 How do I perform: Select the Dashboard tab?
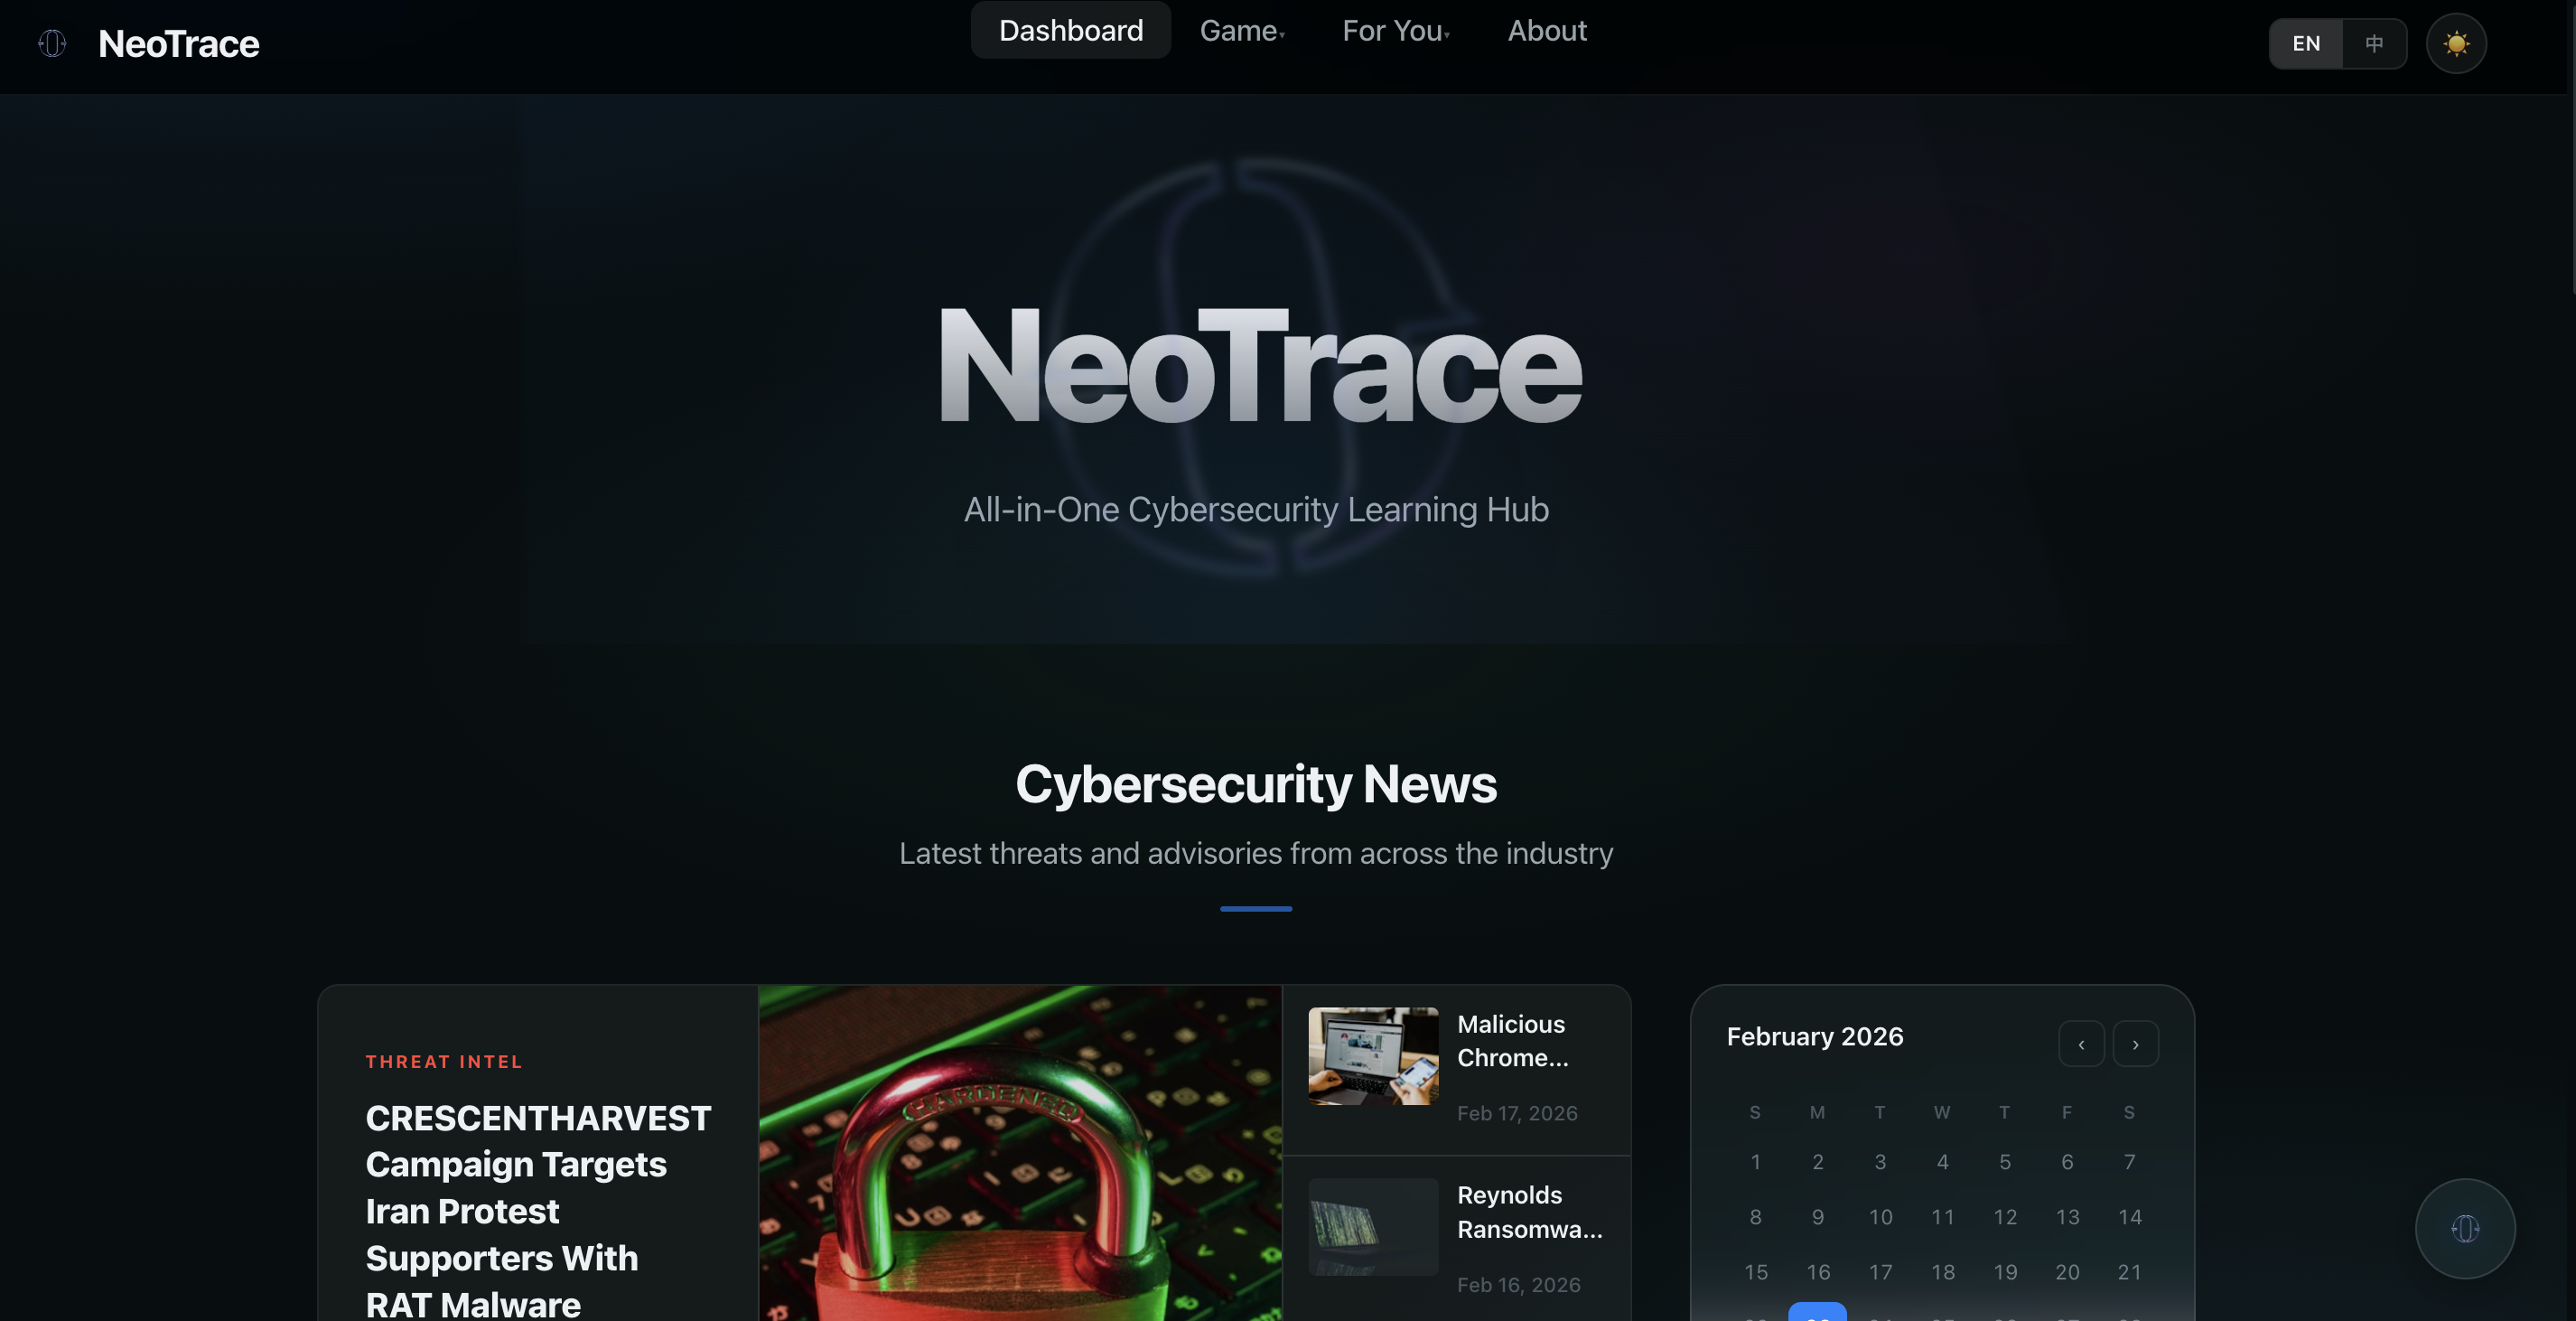tap(1070, 31)
